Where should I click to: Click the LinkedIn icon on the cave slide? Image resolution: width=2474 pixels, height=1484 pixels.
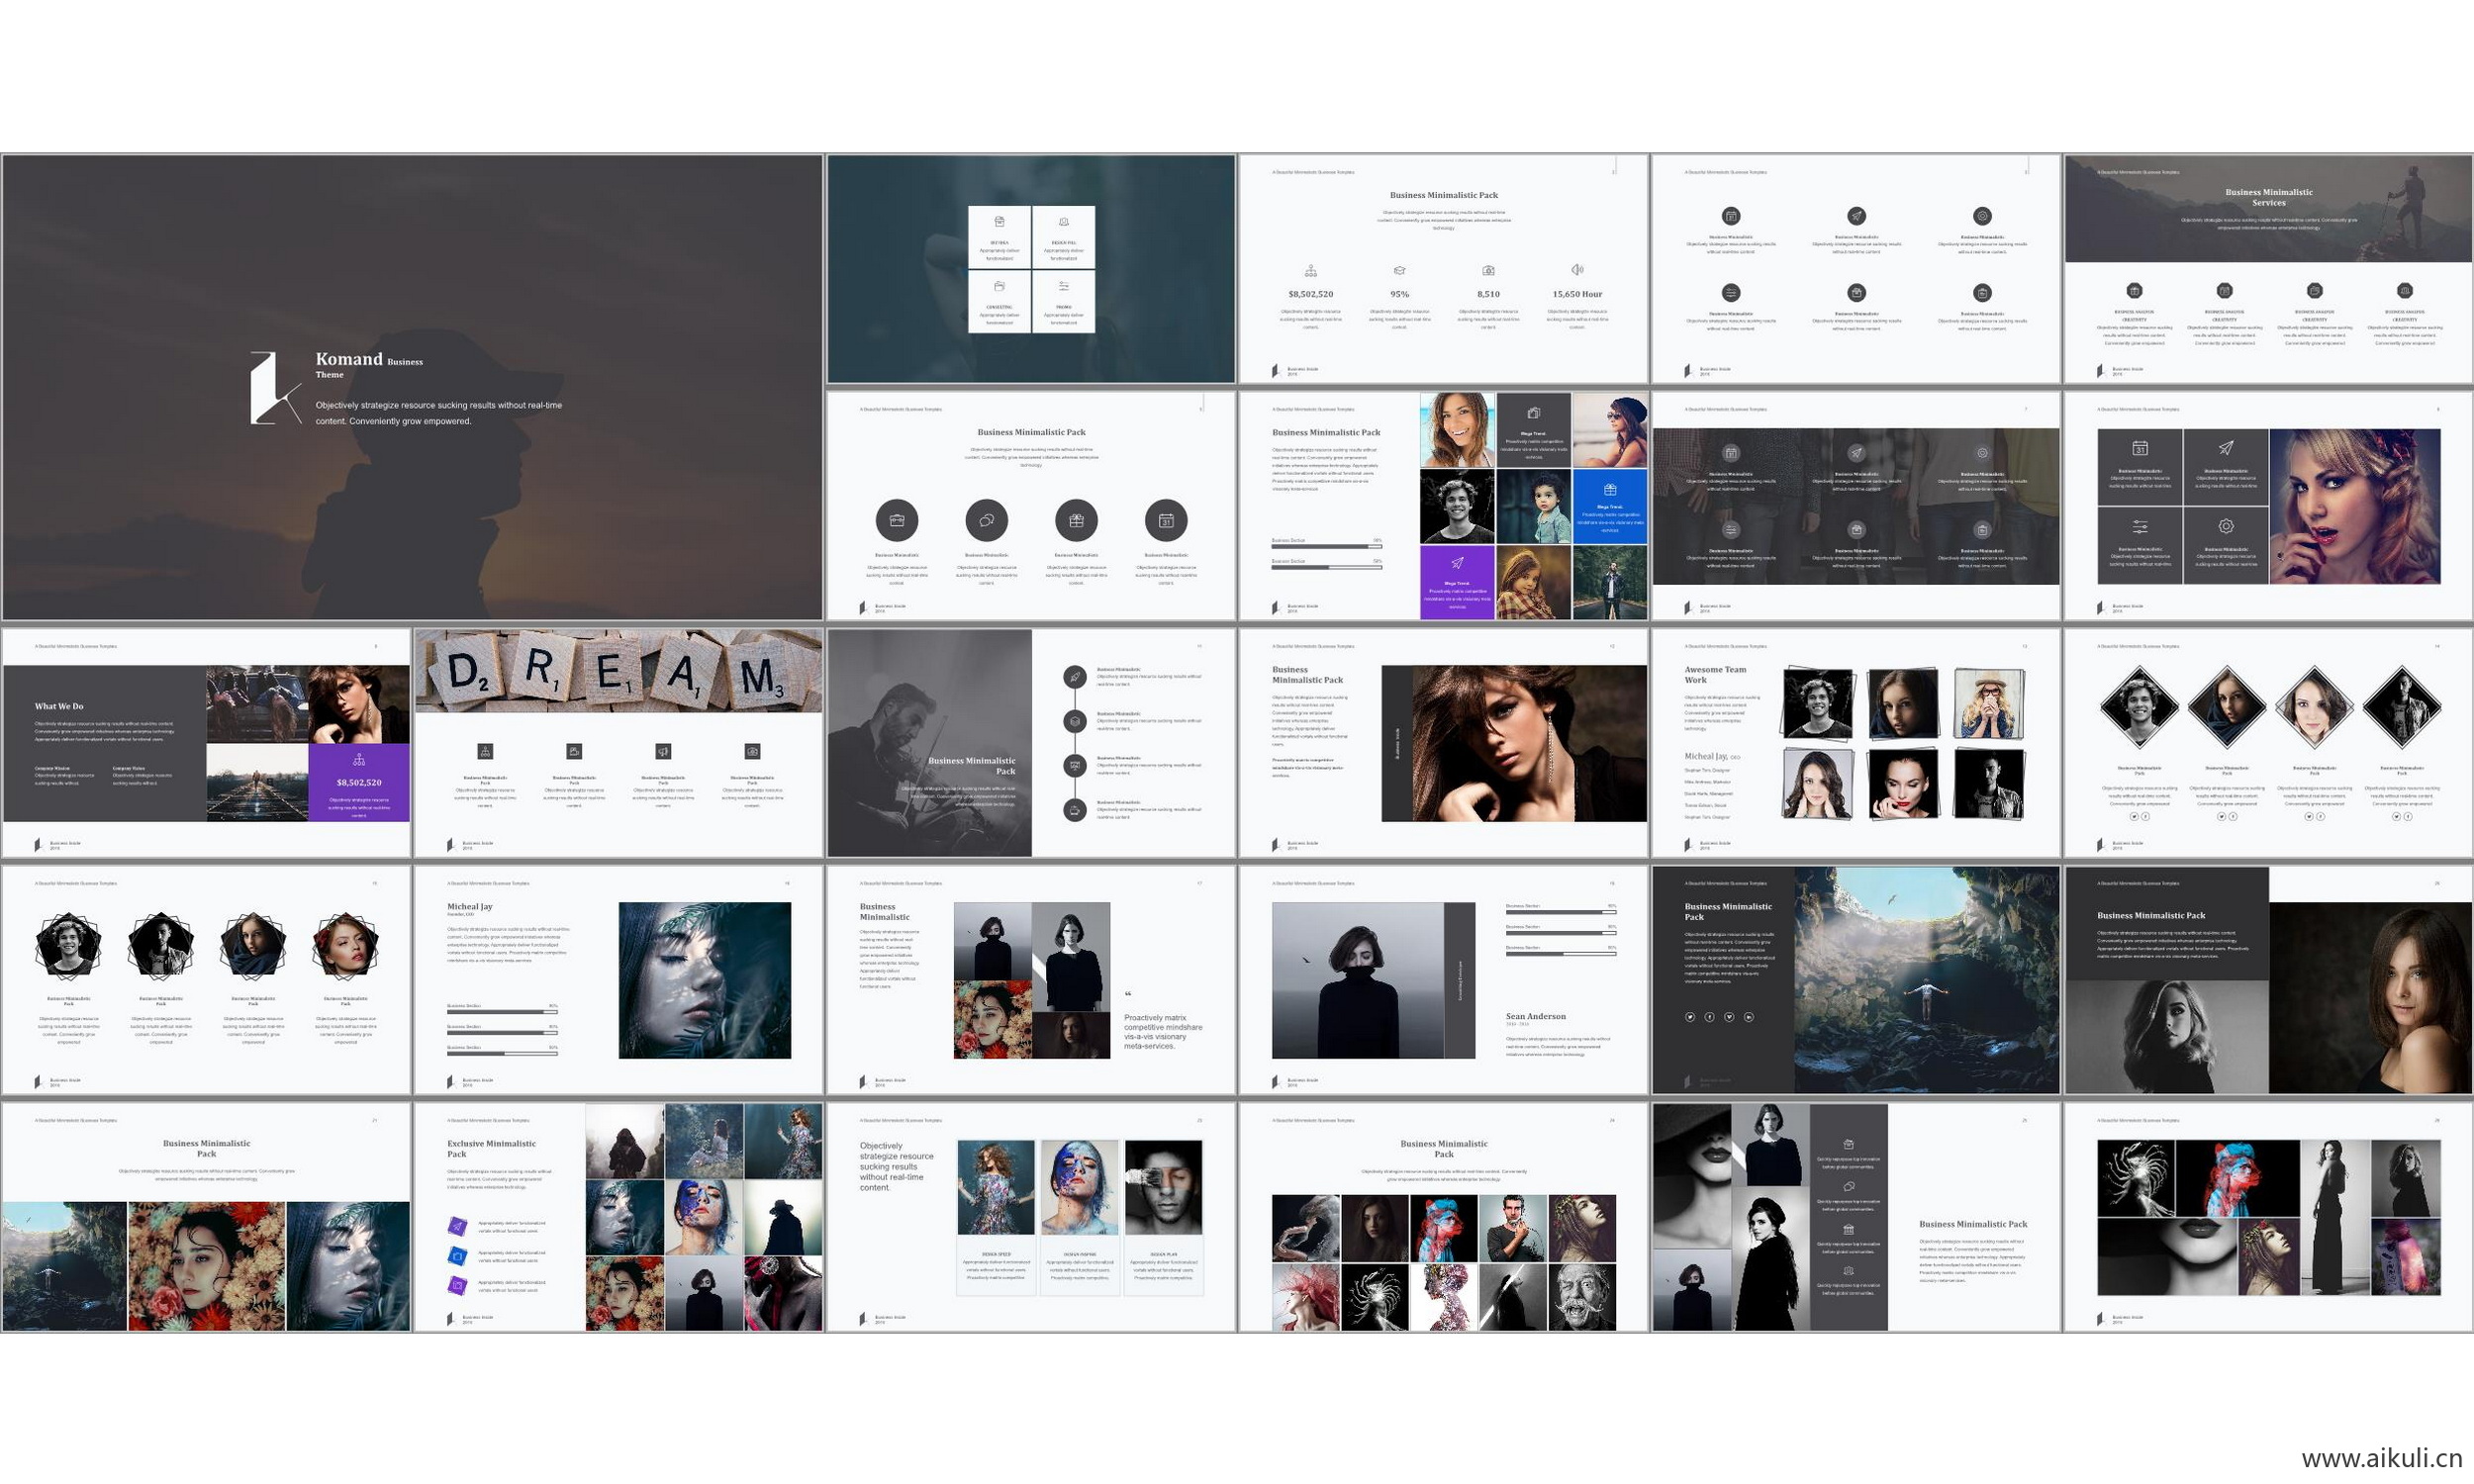pyautogui.click(x=1748, y=1017)
